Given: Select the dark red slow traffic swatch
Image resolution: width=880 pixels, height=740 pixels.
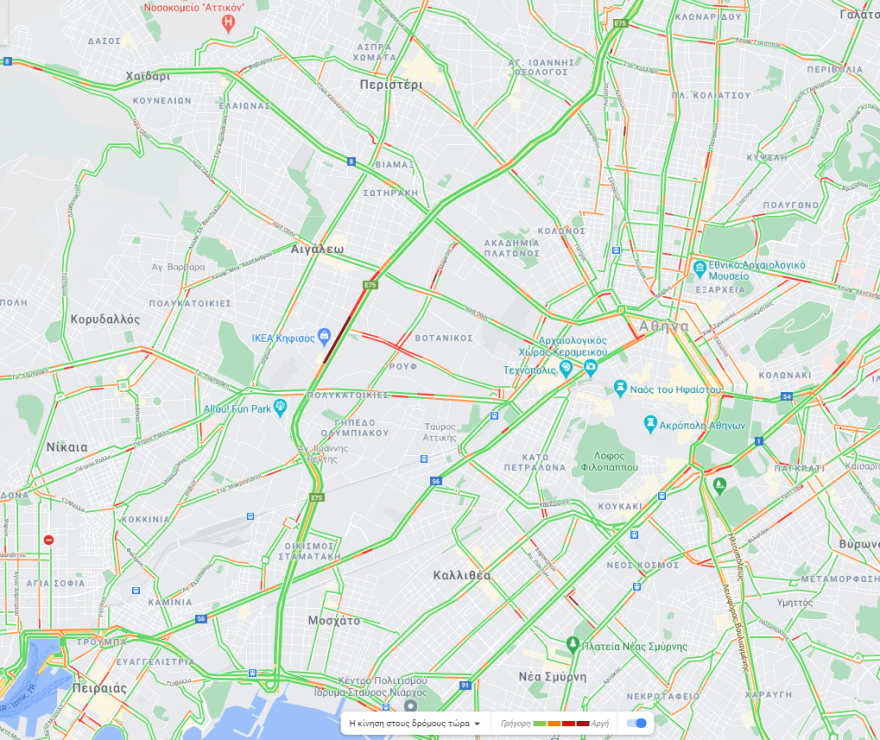Looking at the screenshot, I should (x=583, y=724).
